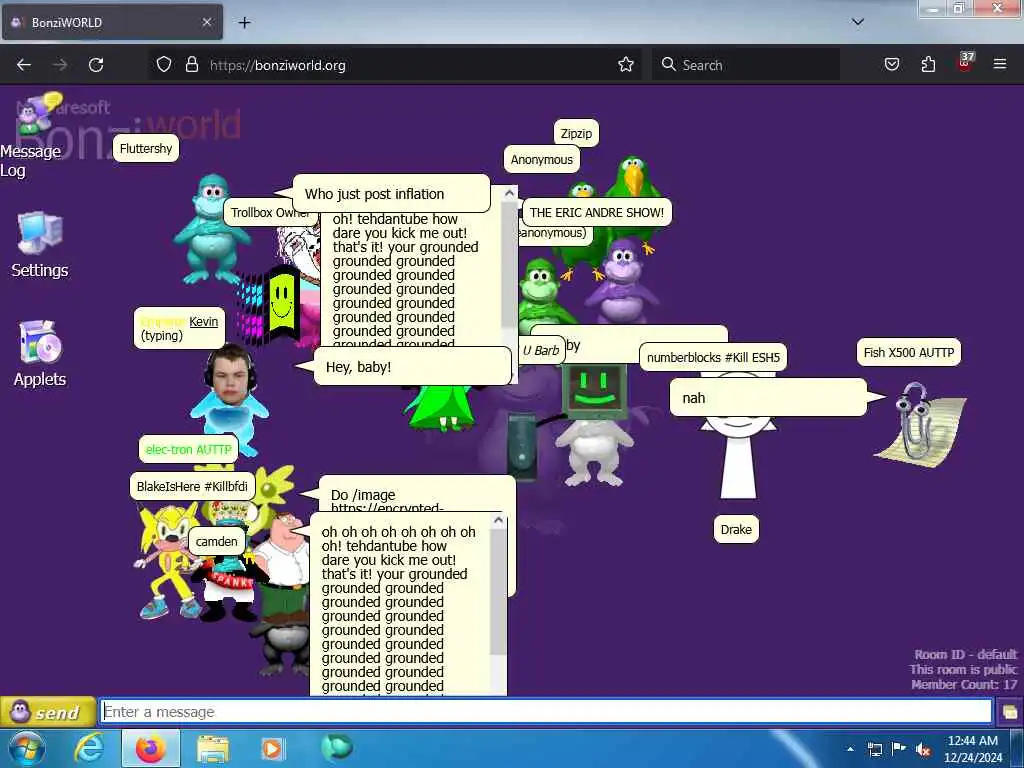The height and width of the screenshot is (768, 1024).
Task: Click the elec-tron AUTTP name tag
Action: pos(188,449)
